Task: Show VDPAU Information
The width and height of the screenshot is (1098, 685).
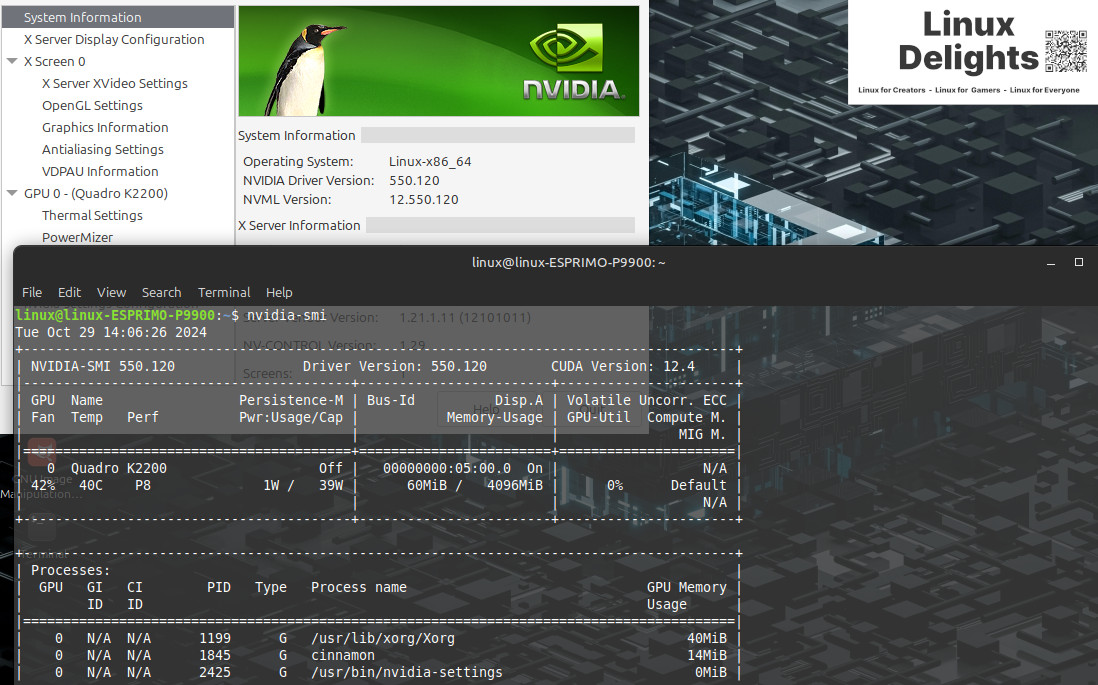Action: tap(100, 171)
